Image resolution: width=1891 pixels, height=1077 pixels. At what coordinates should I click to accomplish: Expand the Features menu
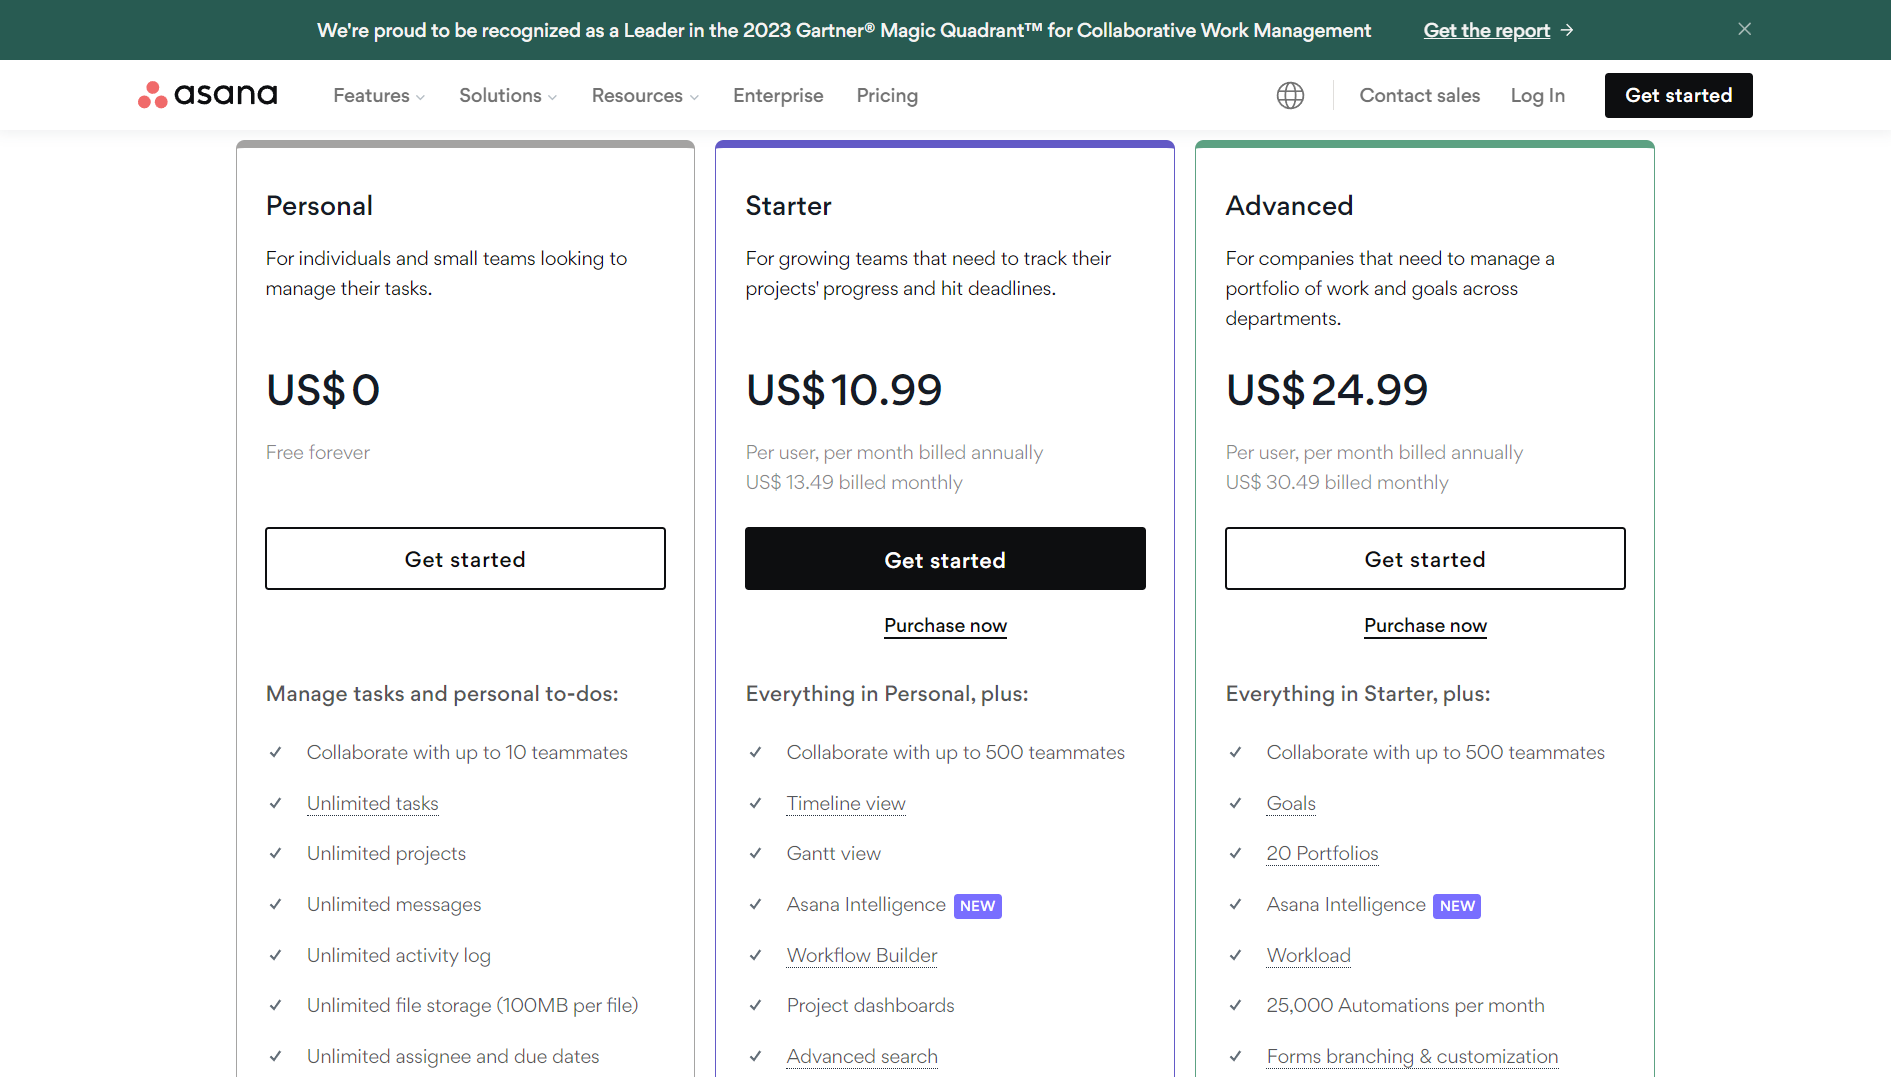pos(379,95)
